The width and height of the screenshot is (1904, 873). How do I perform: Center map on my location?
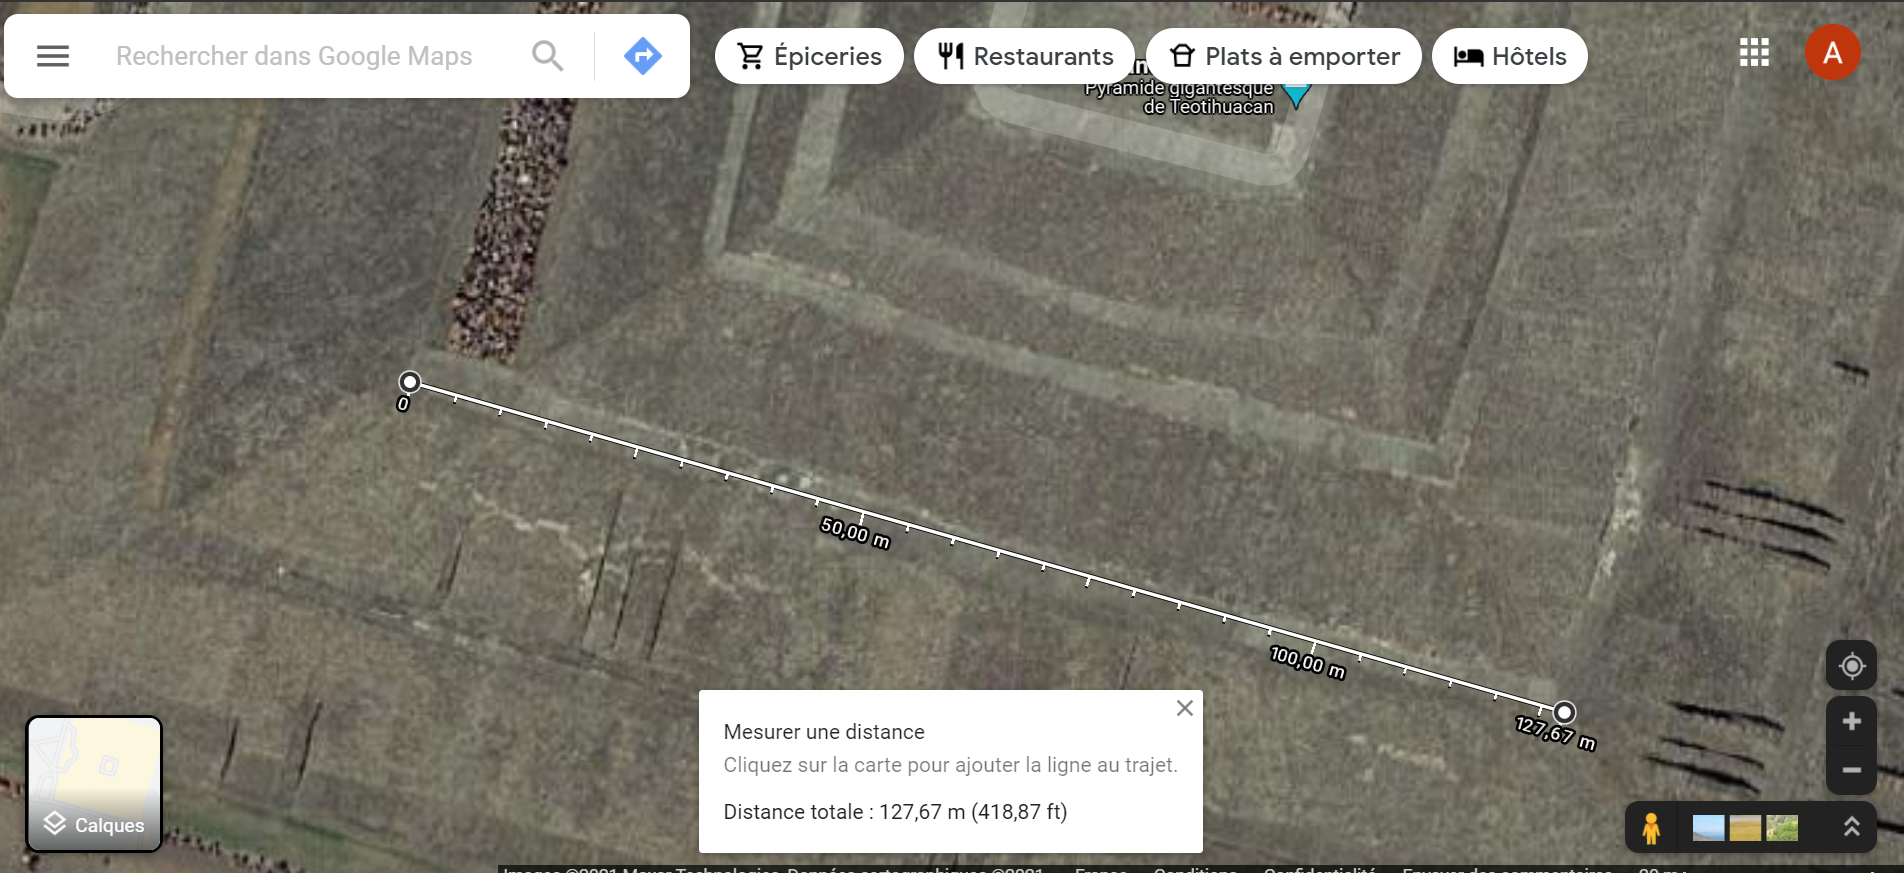1851,666
